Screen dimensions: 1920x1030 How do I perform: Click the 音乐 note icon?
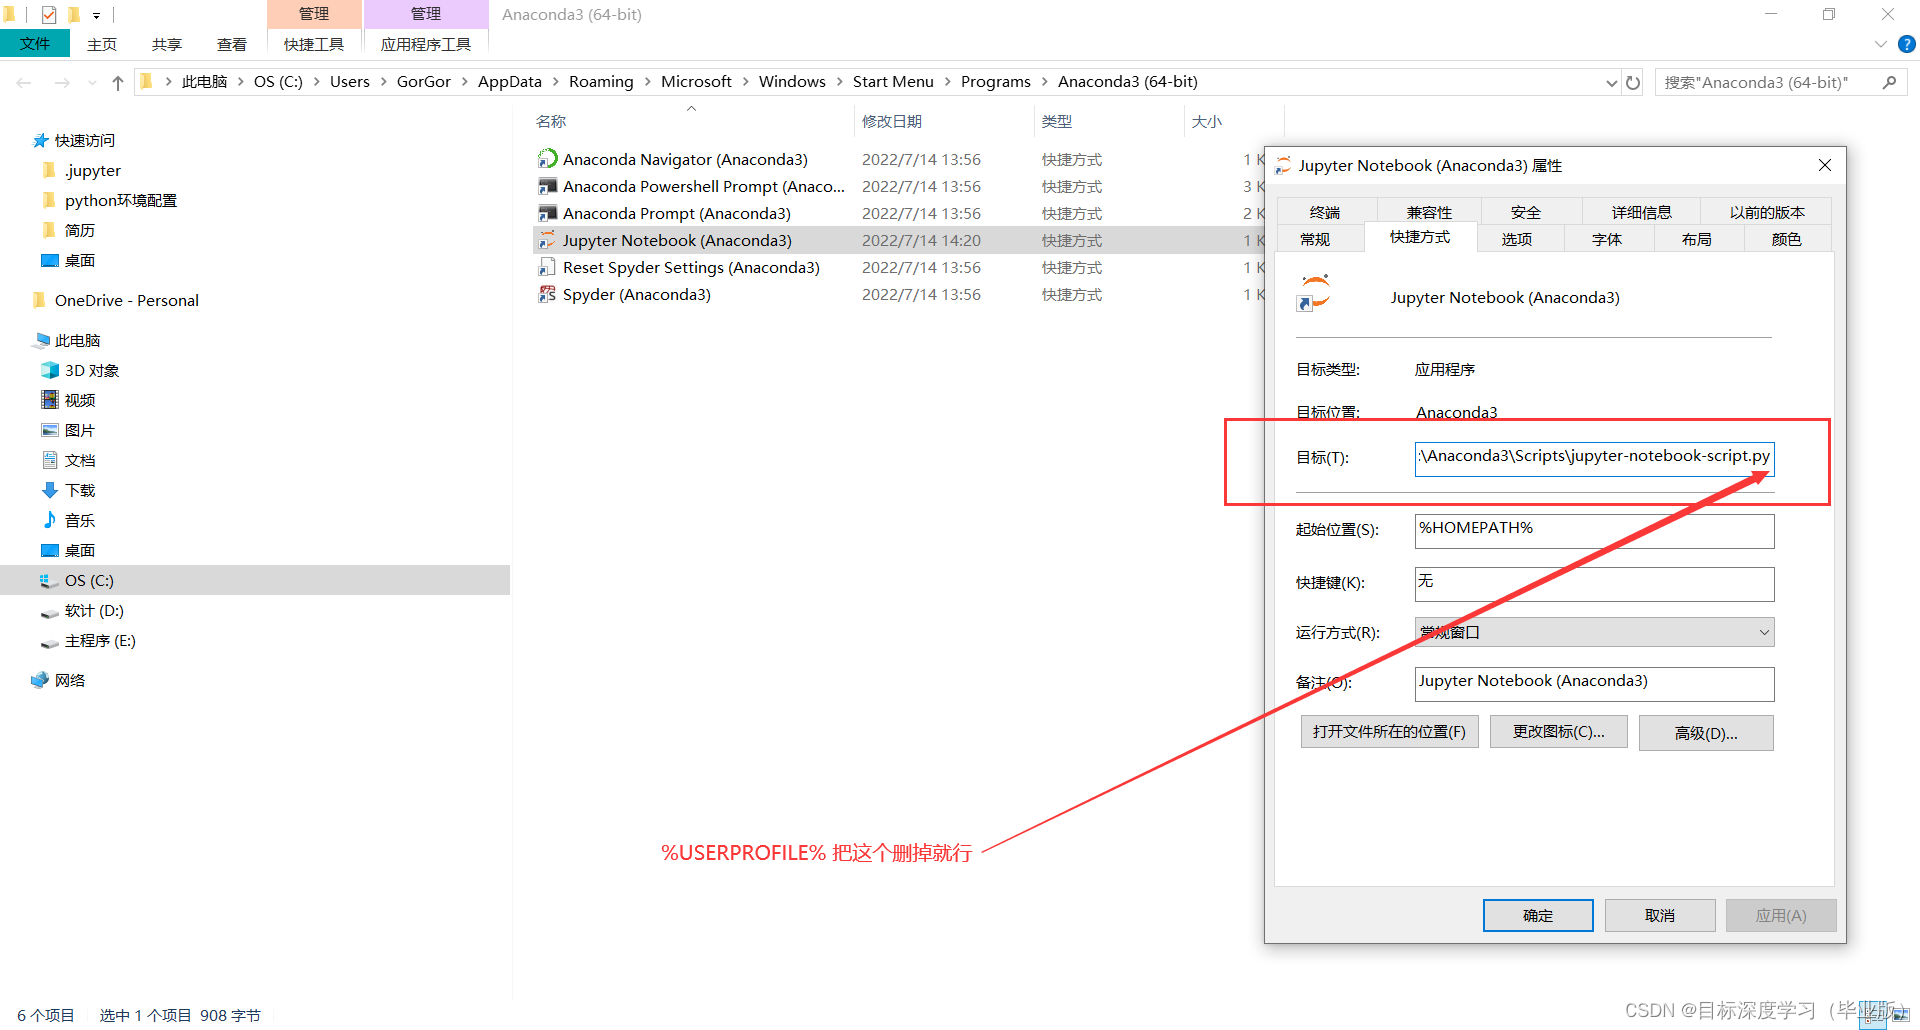pos(50,520)
